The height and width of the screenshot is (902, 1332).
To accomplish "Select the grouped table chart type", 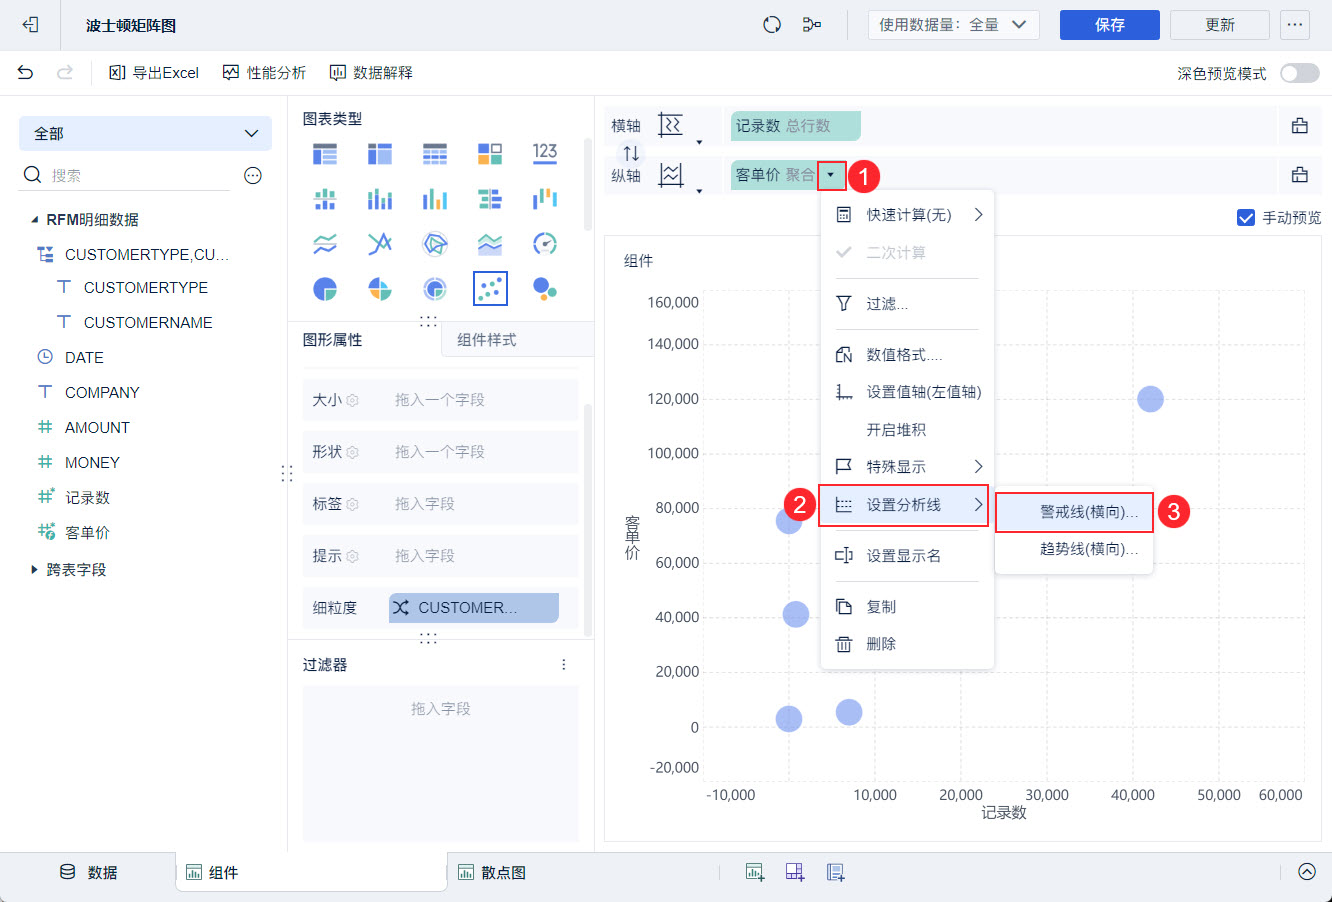I will click(325, 153).
